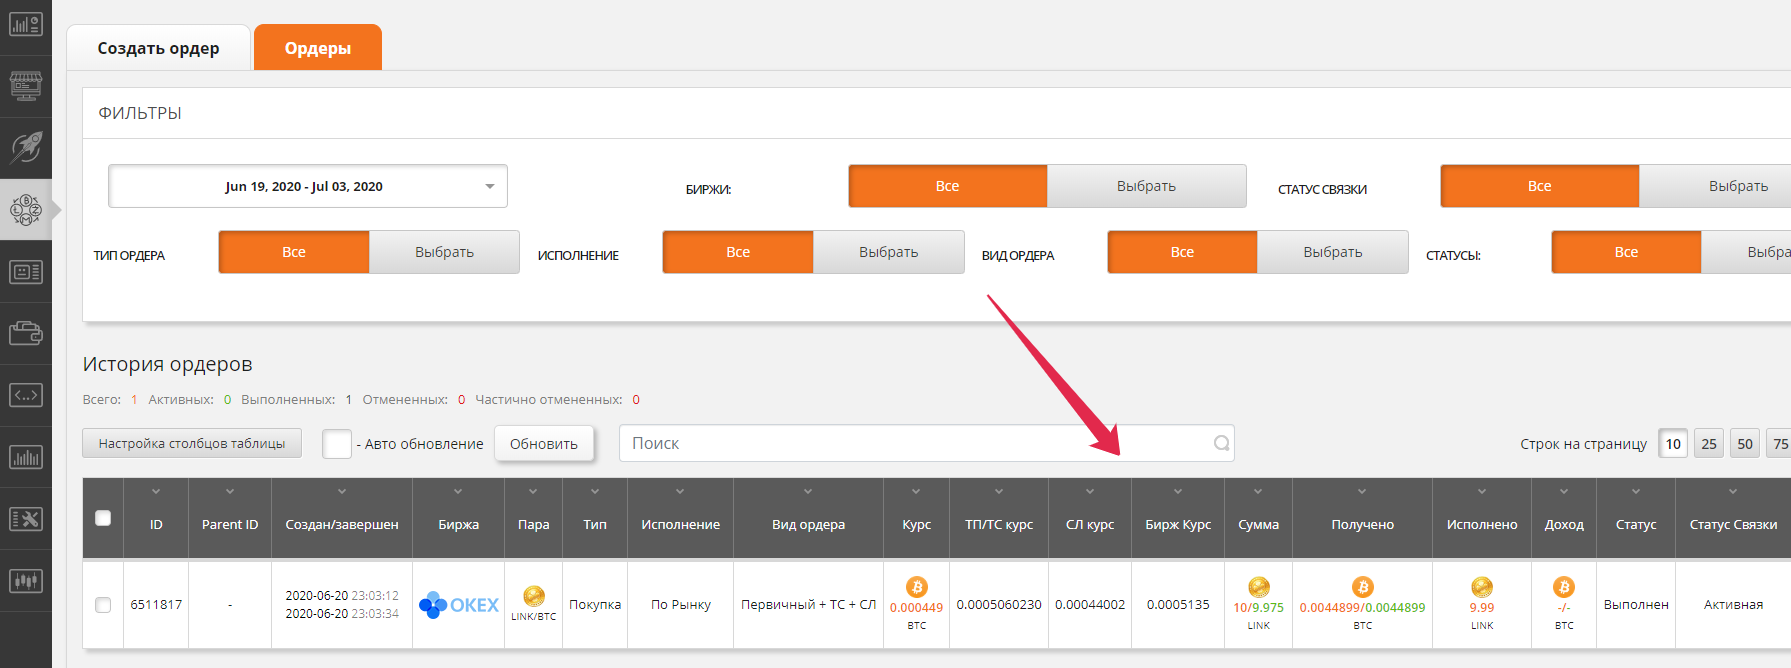
Task: Click the tools wrench sidebar icon
Action: pos(26,518)
